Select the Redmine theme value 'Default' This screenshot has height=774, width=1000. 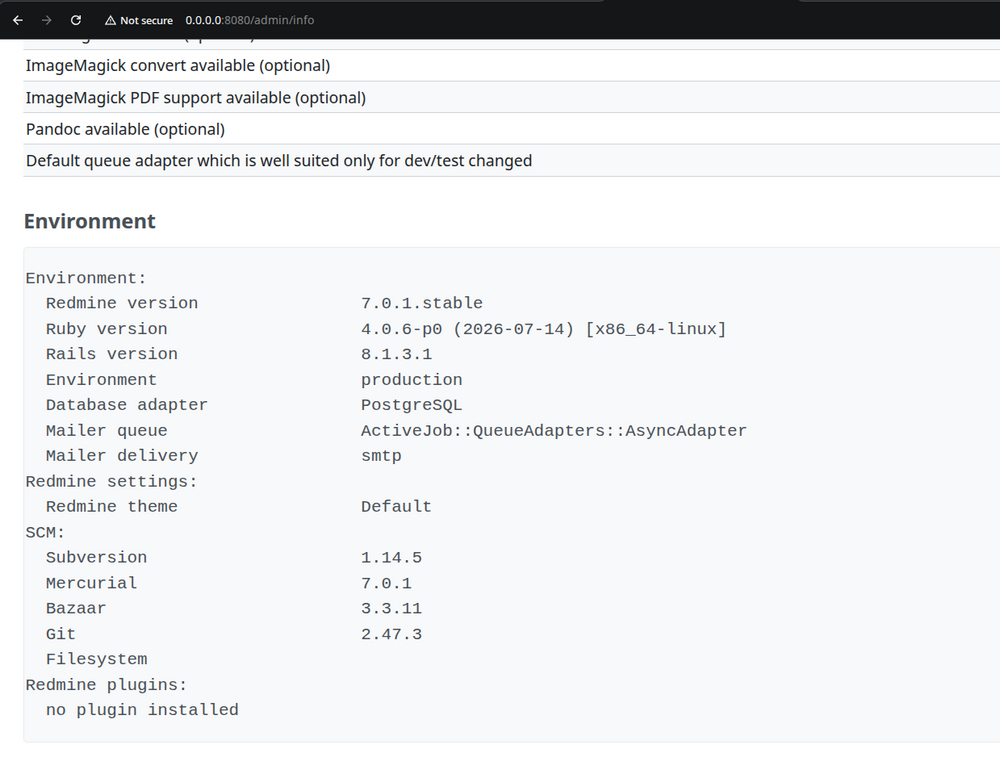pos(396,507)
